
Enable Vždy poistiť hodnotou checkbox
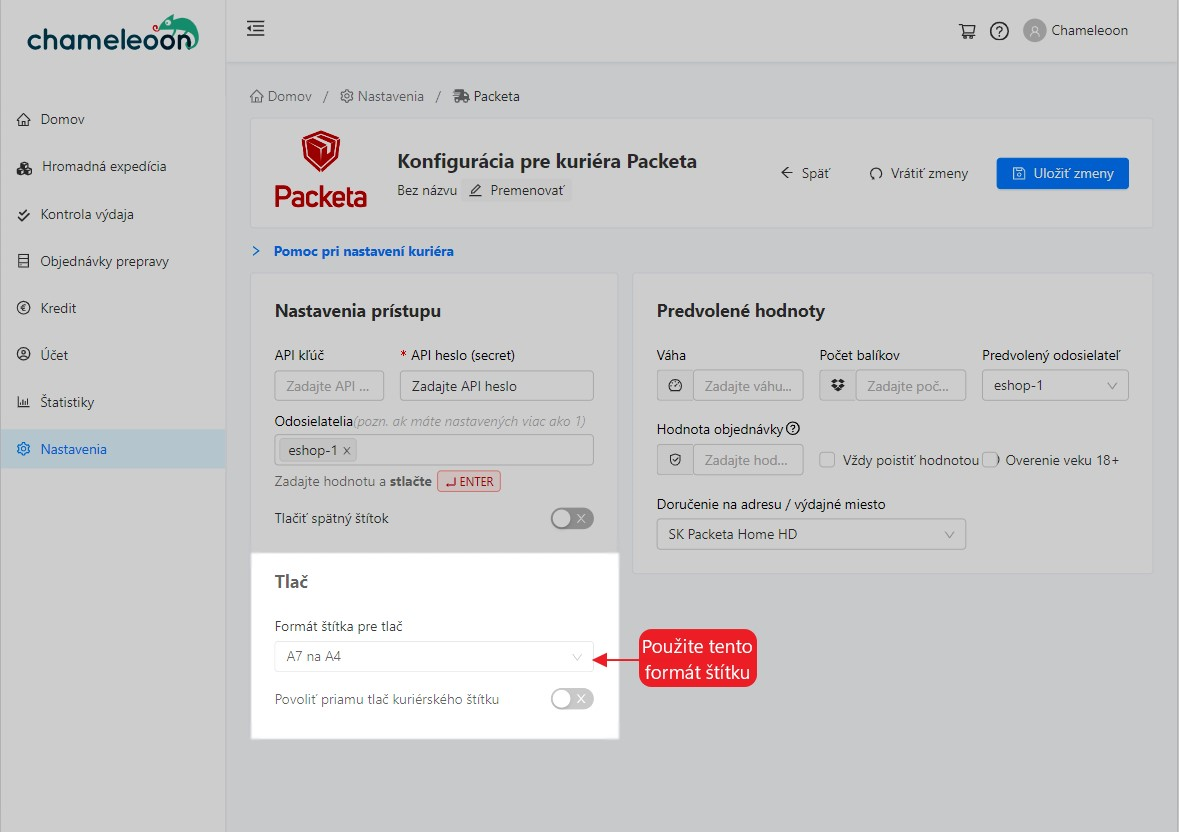coord(827,460)
